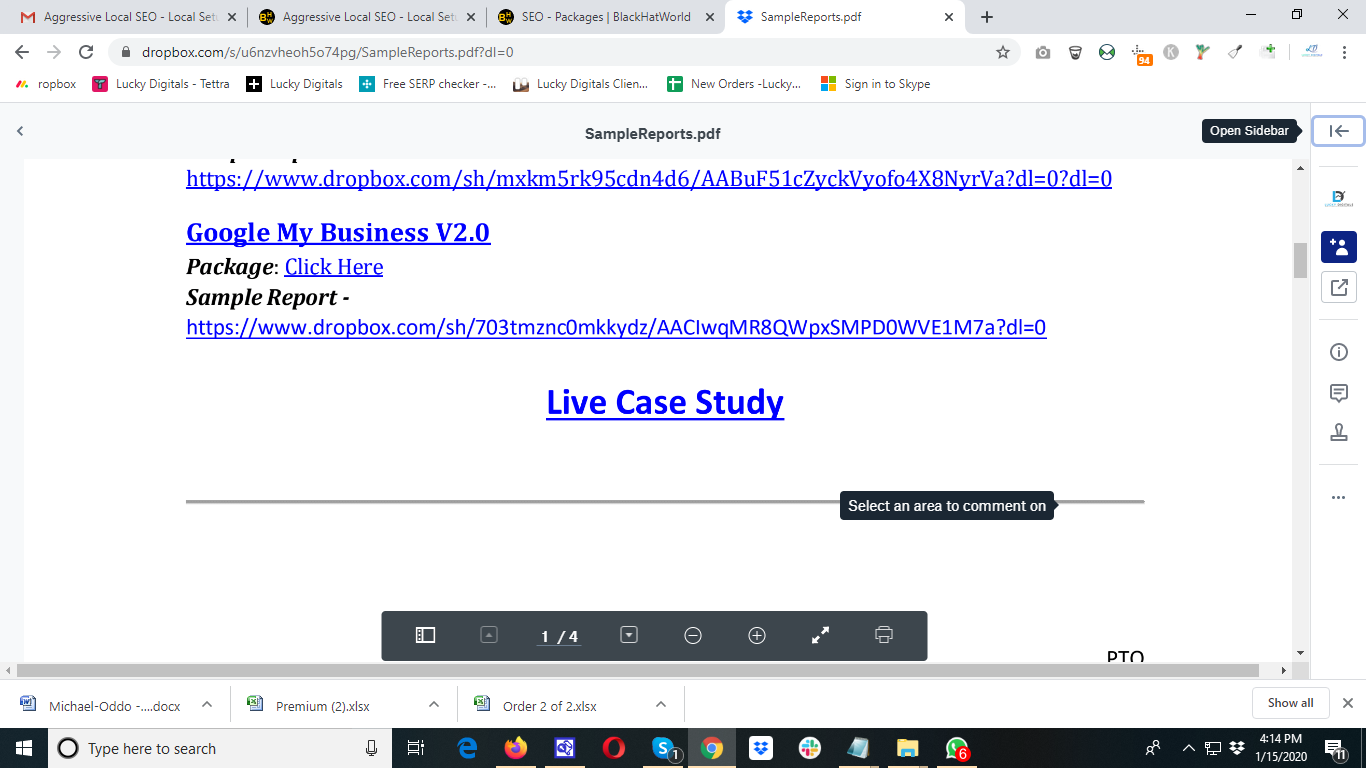
Task: Open the Live Case Study link
Action: point(665,402)
